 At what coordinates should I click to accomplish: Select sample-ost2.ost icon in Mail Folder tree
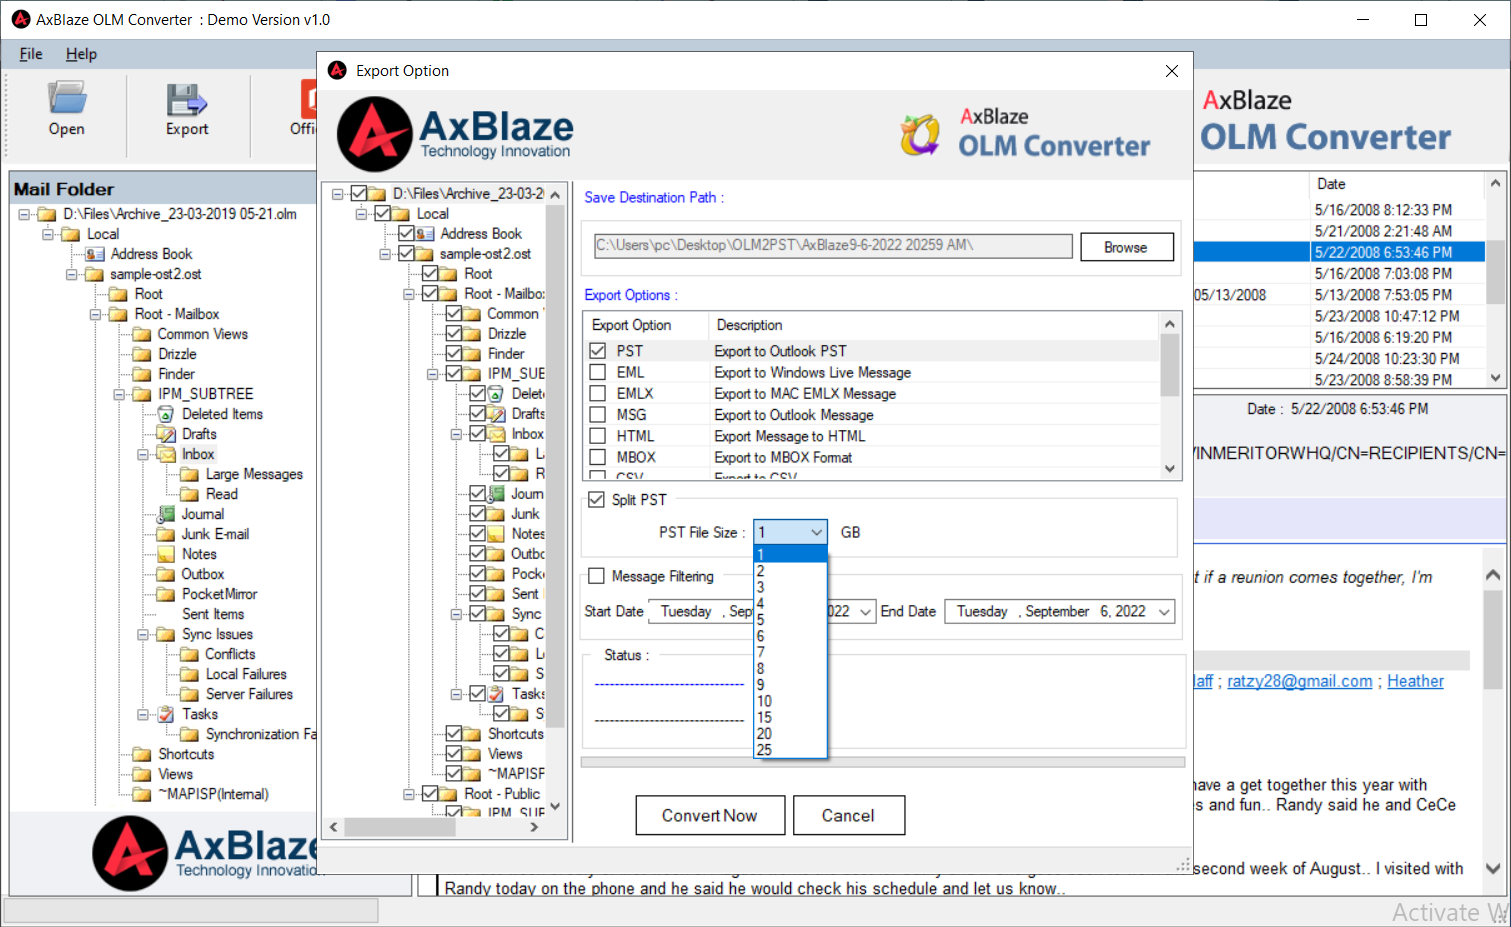tap(94, 274)
